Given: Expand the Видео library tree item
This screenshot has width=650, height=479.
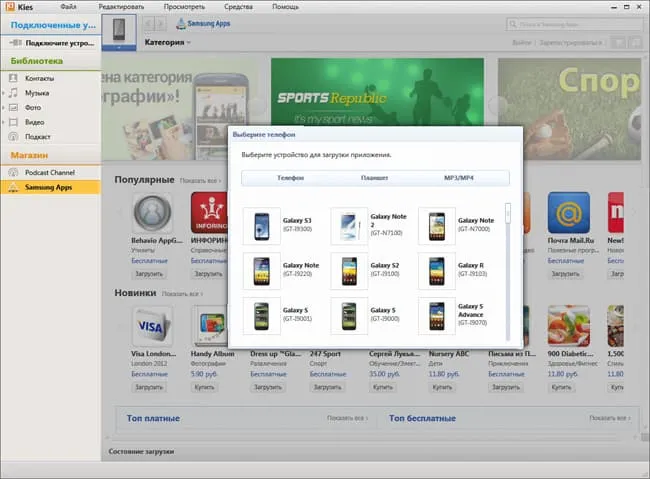Looking at the screenshot, I should pyautogui.click(x=3, y=122).
